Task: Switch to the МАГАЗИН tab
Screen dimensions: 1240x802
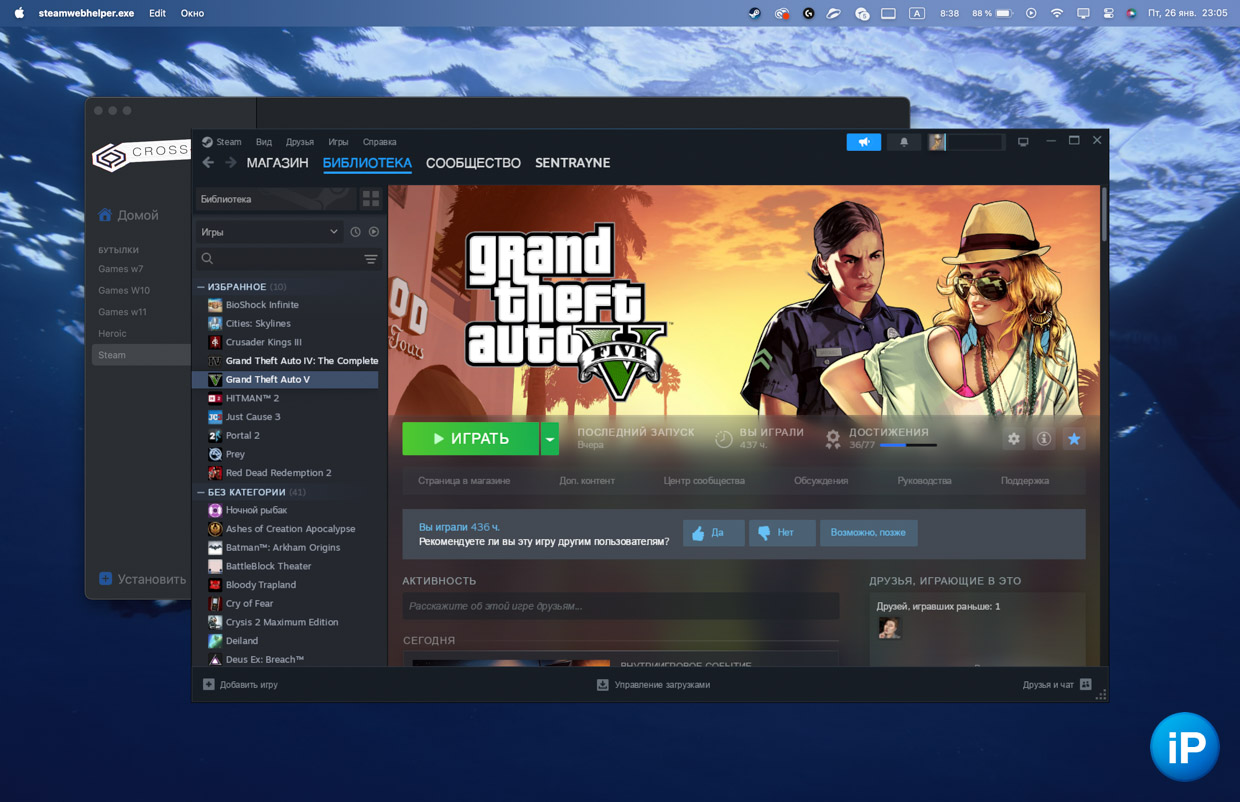Action: click(x=277, y=163)
